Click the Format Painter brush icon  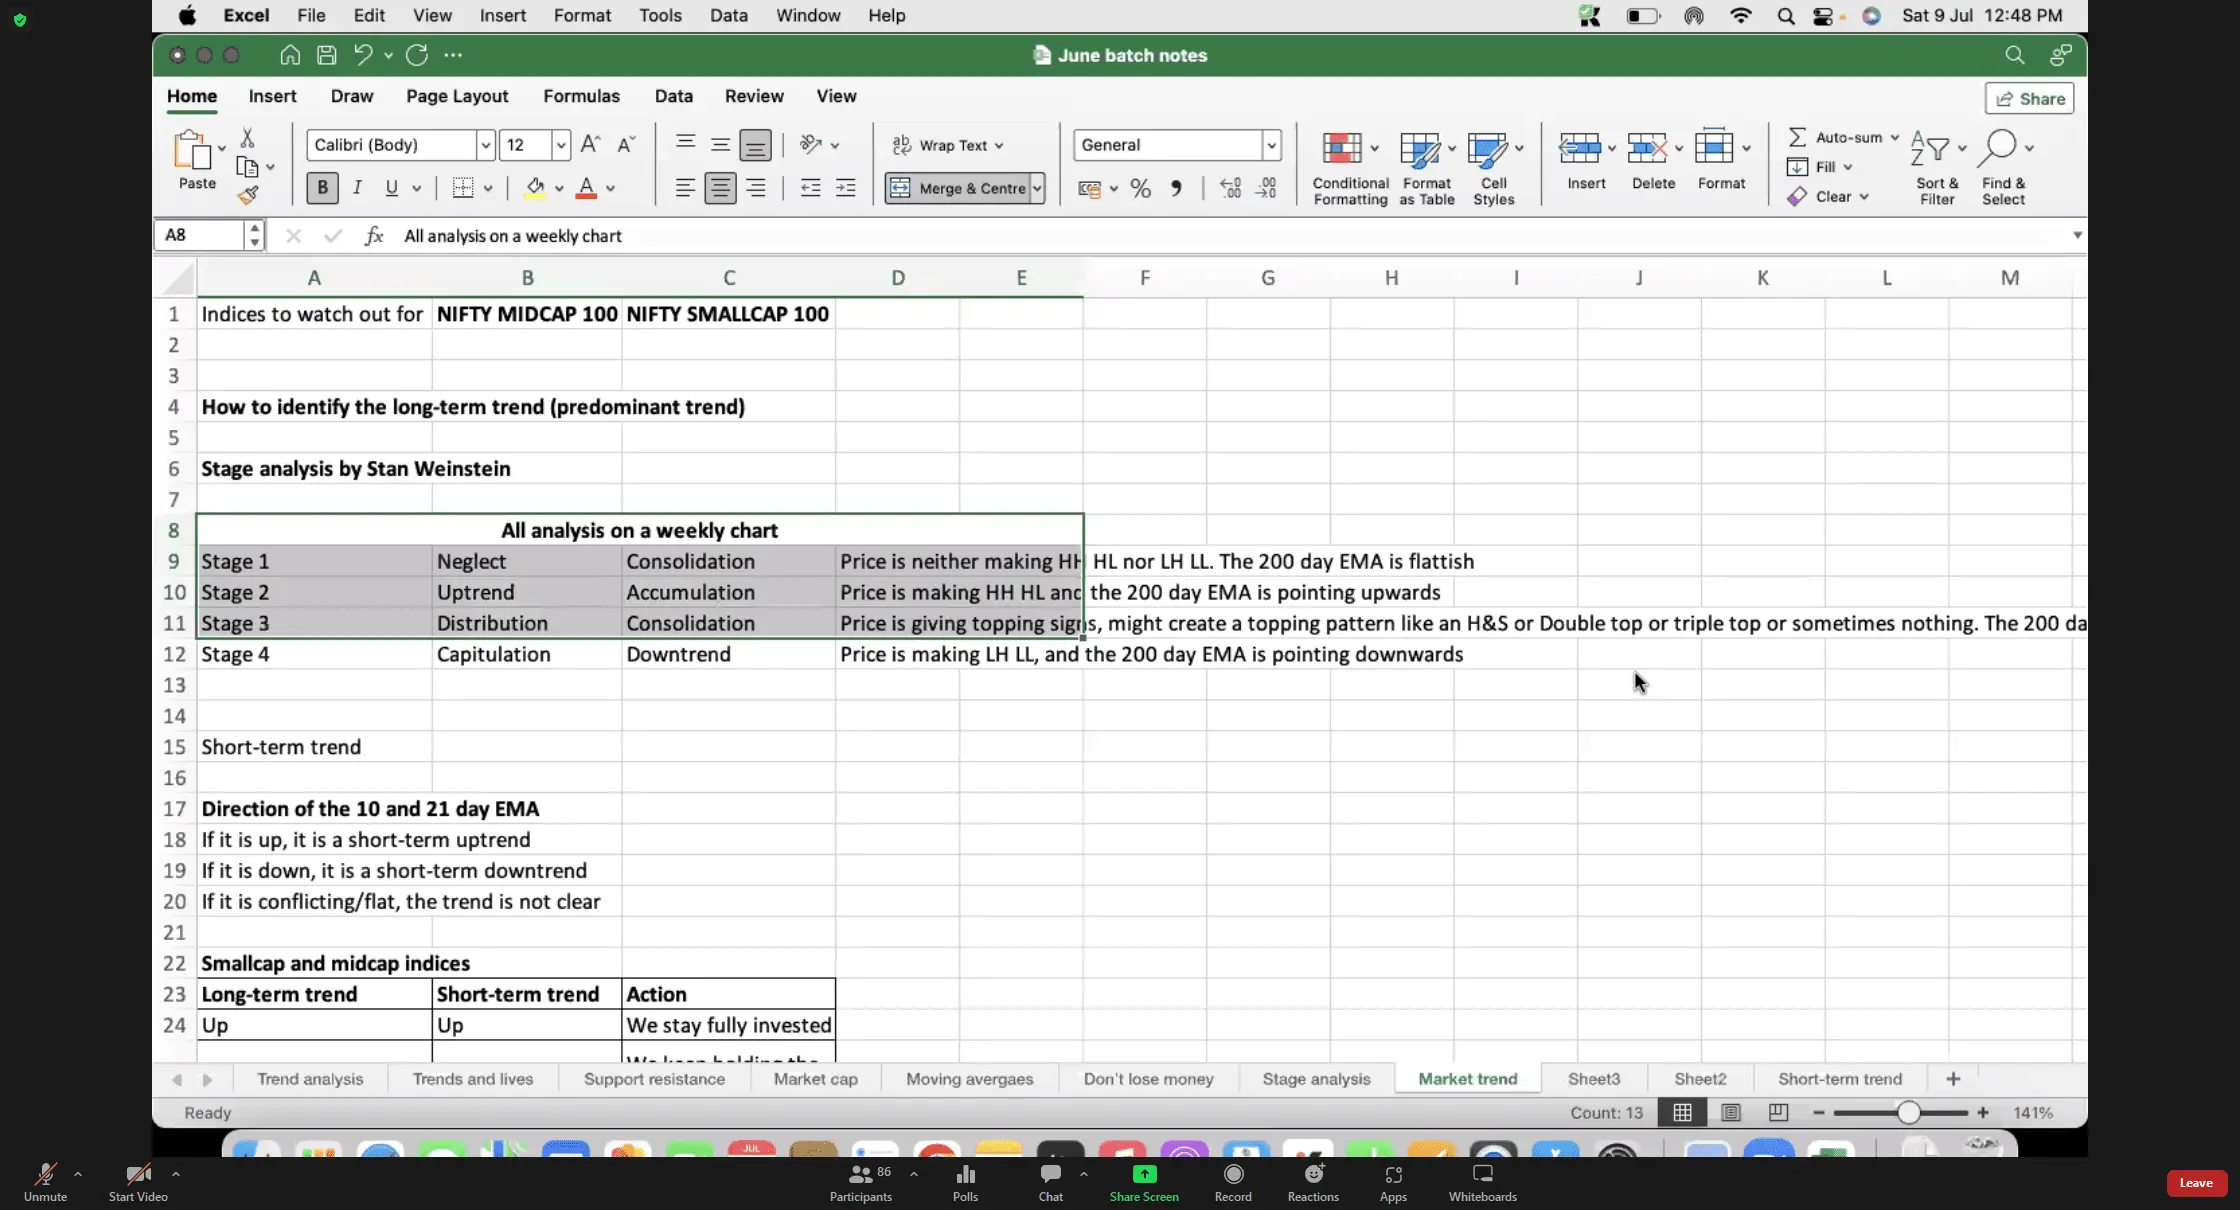(x=248, y=196)
